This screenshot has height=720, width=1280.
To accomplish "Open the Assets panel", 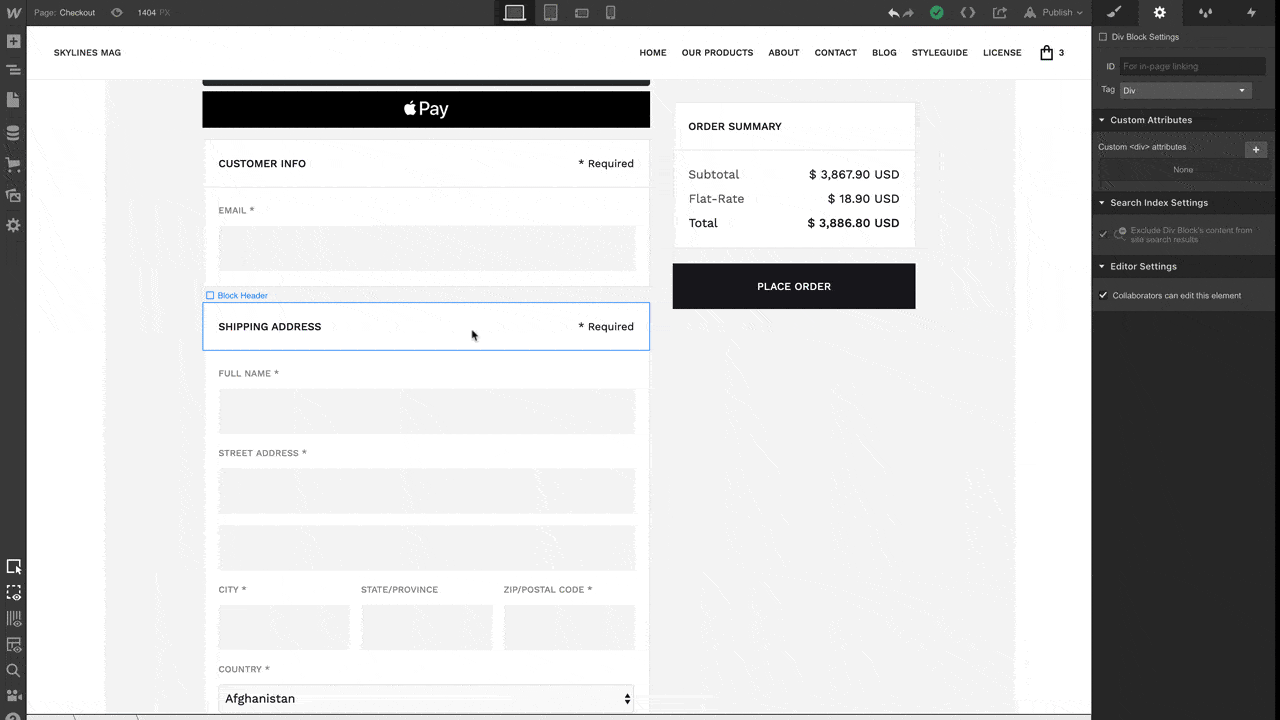I will click(13, 195).
